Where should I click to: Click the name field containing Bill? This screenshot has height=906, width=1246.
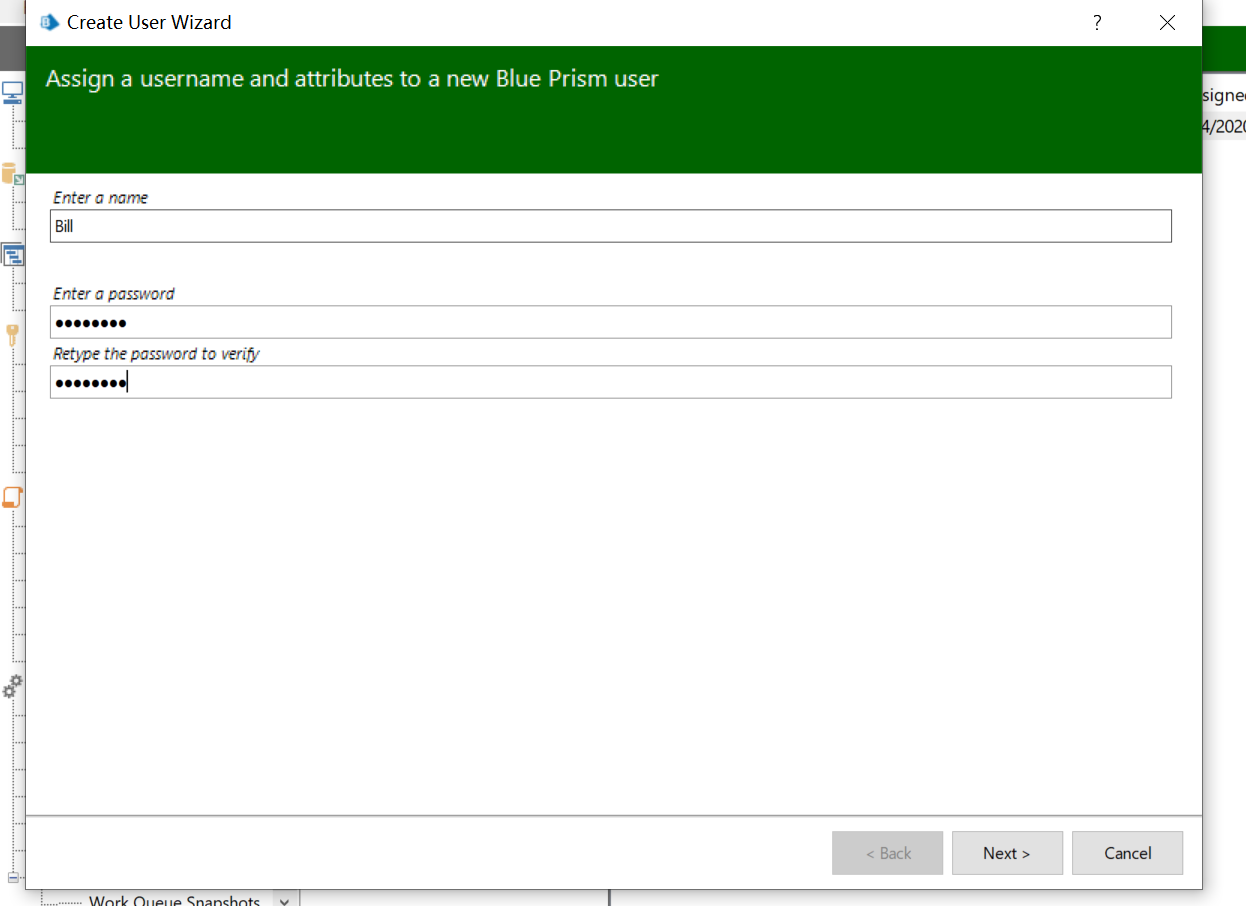click(x=611, y=226)
